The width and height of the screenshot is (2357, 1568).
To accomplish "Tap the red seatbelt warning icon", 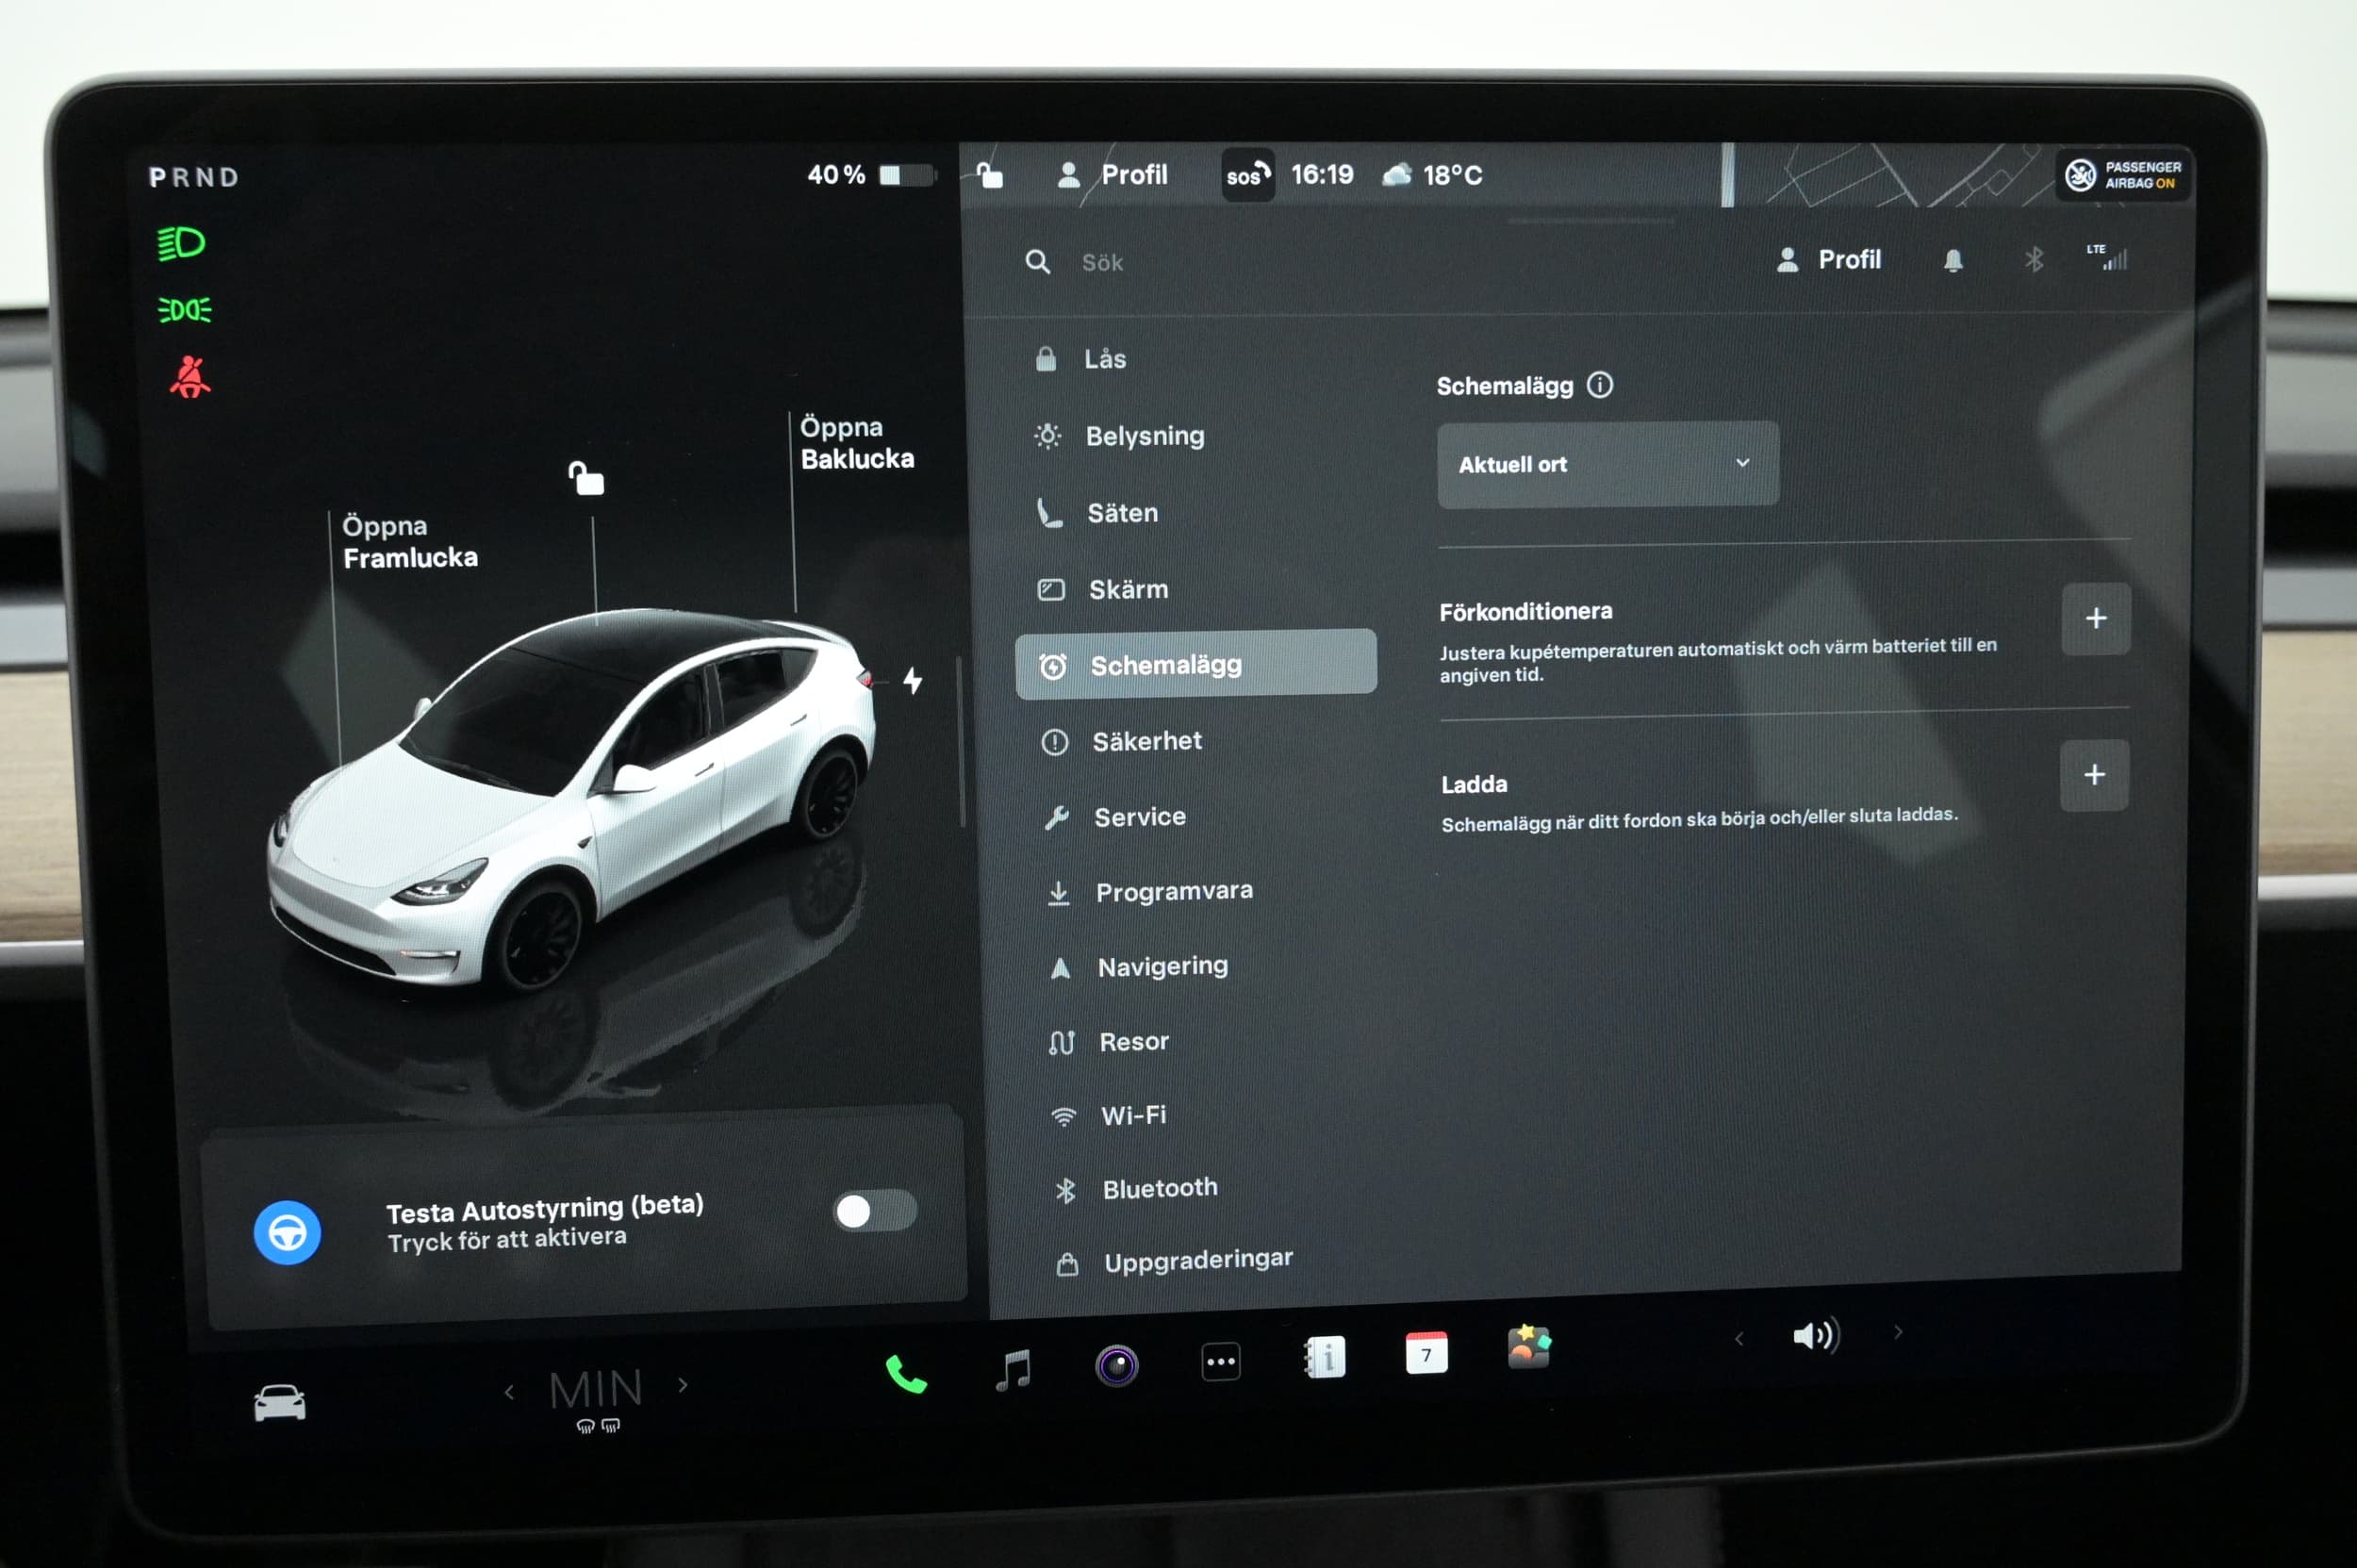I will pos(190,377).
